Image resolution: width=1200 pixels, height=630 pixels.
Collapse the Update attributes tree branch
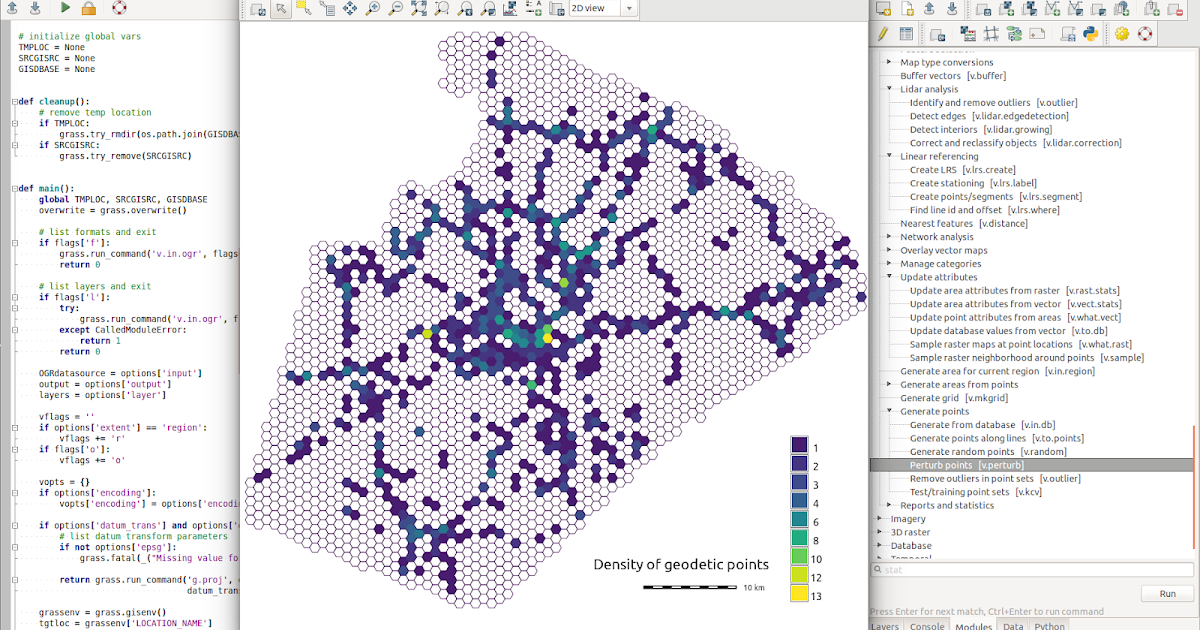pos(888,277)
